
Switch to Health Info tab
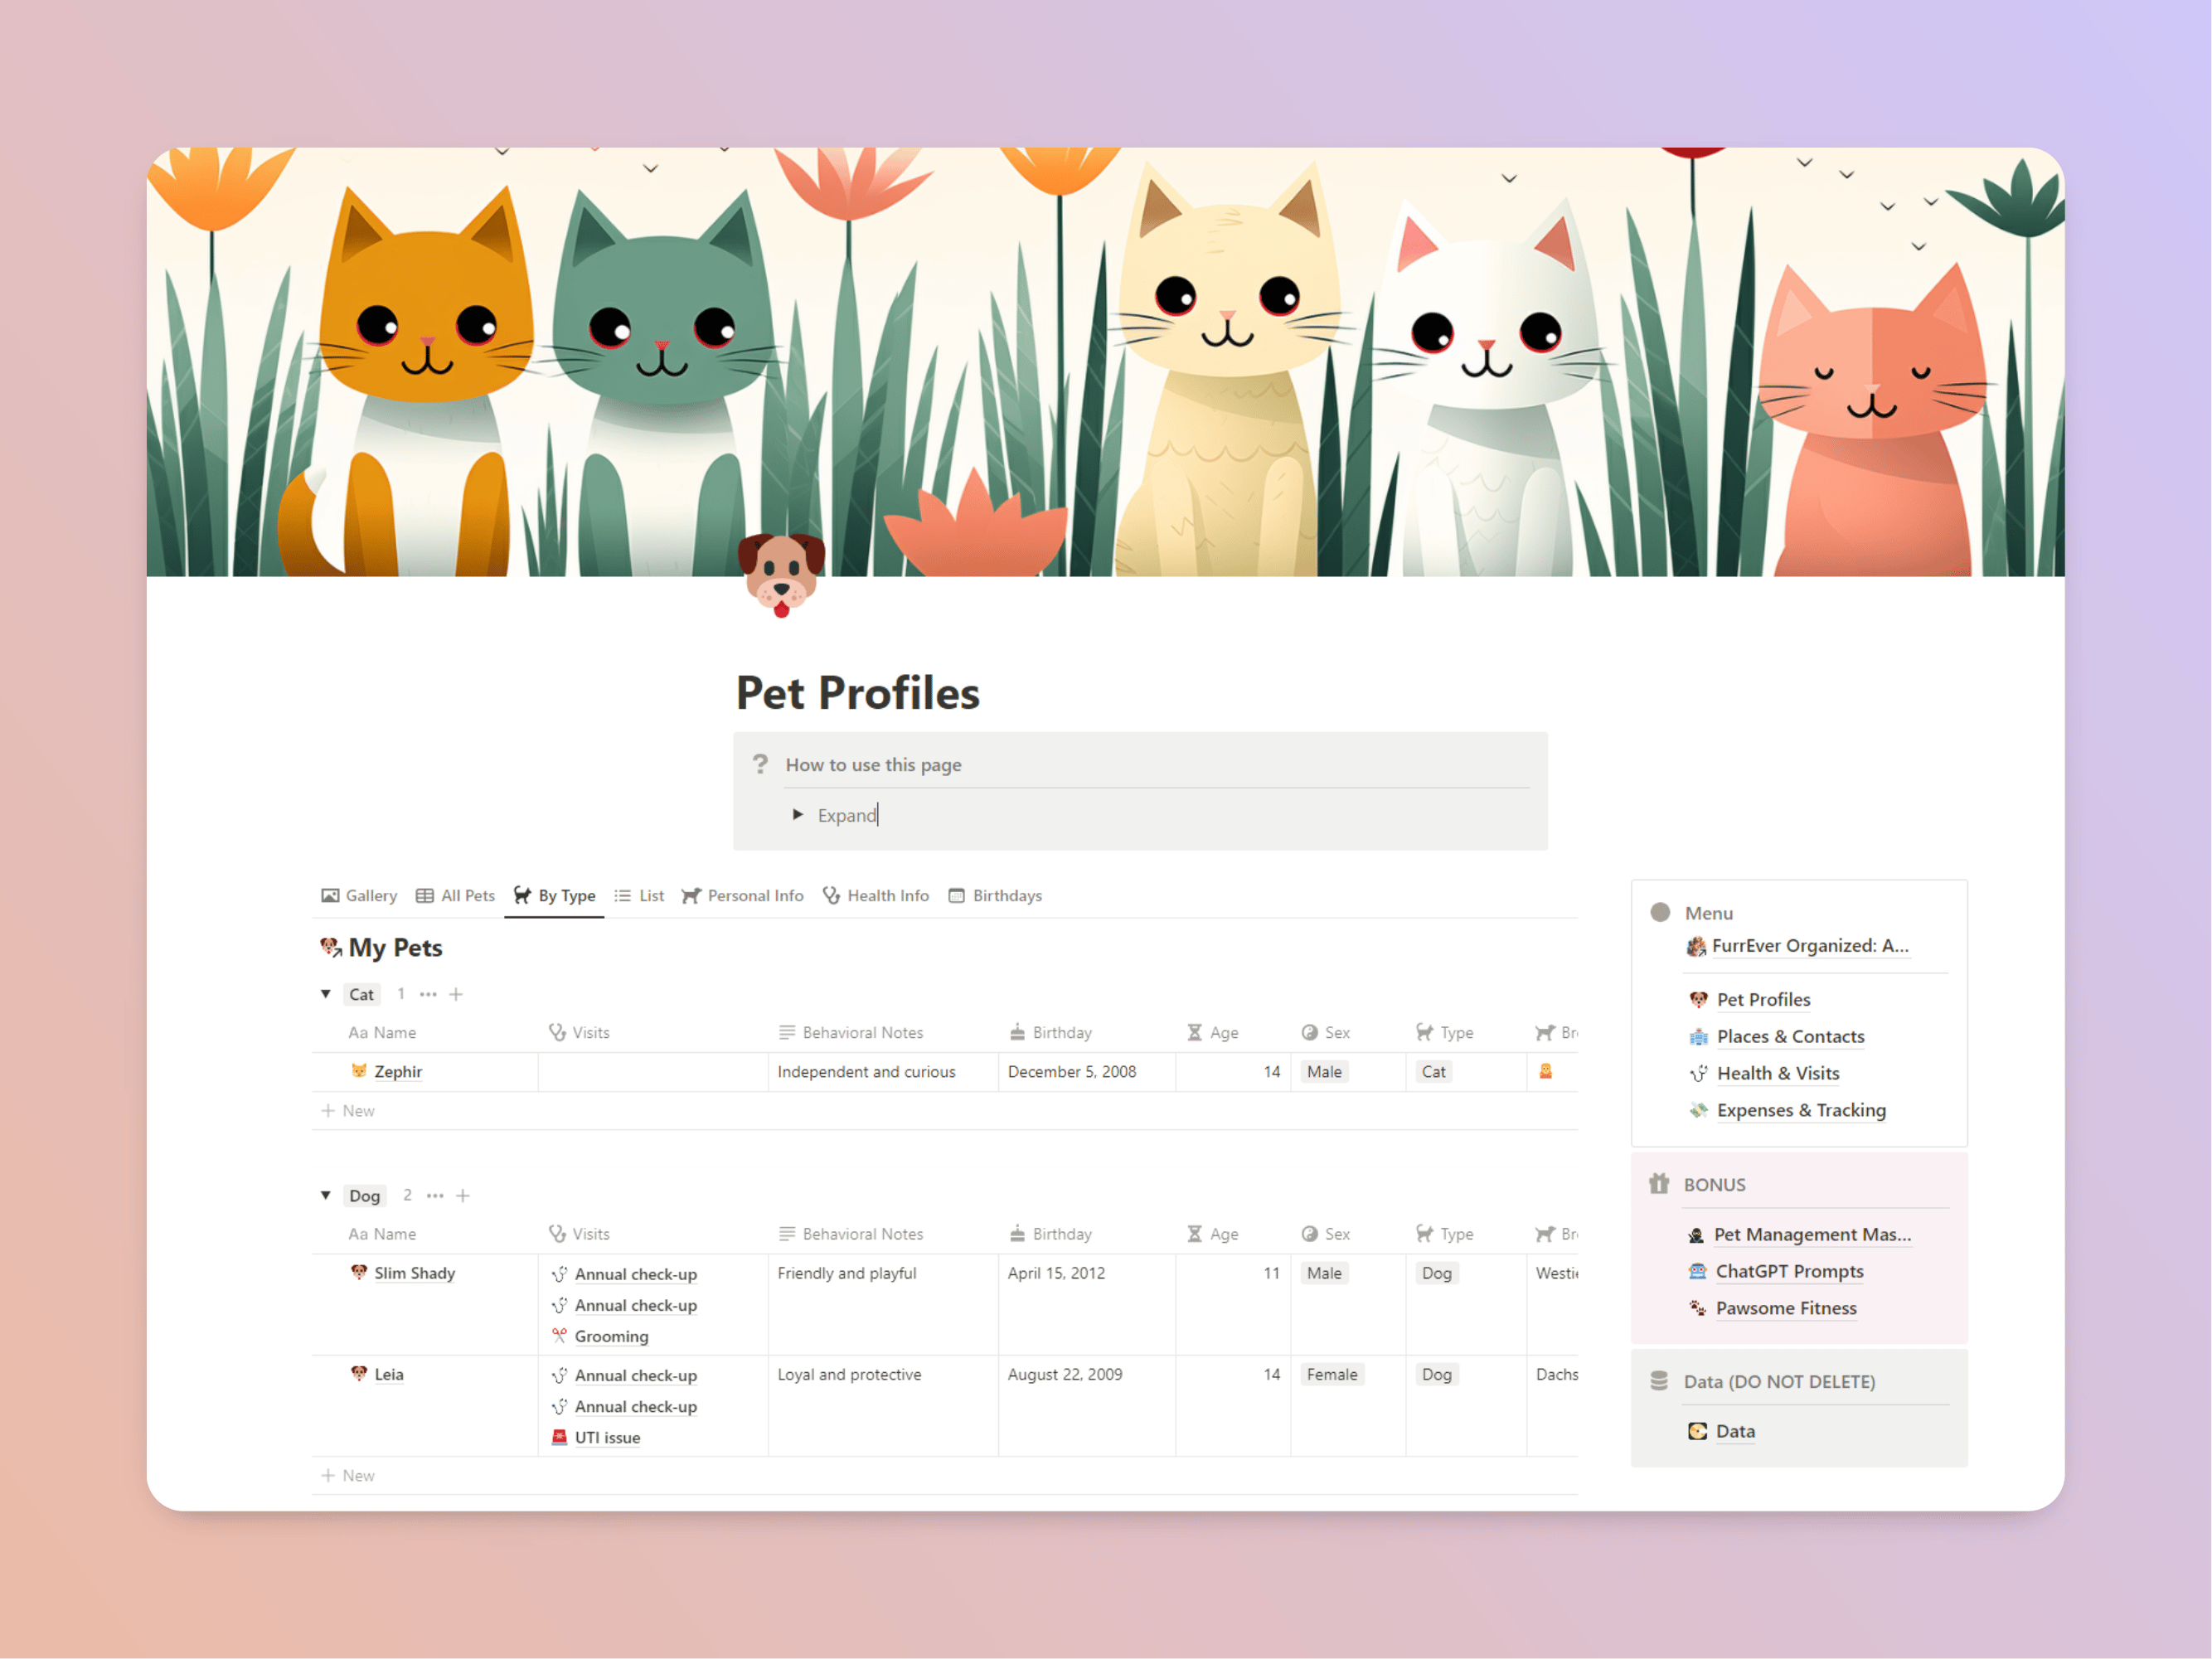[x=876, y=896]
